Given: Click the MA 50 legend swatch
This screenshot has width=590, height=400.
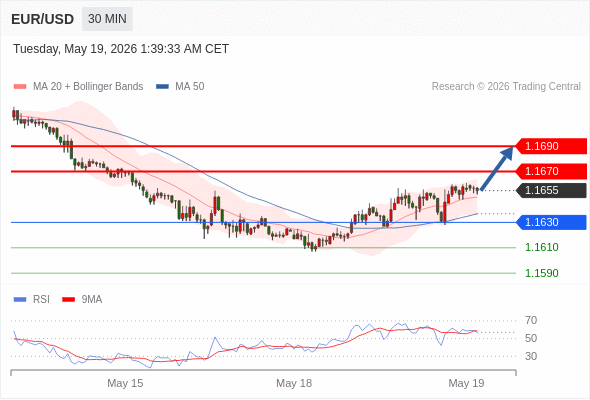Looking at the screenshot, I should tap(162, 87).
